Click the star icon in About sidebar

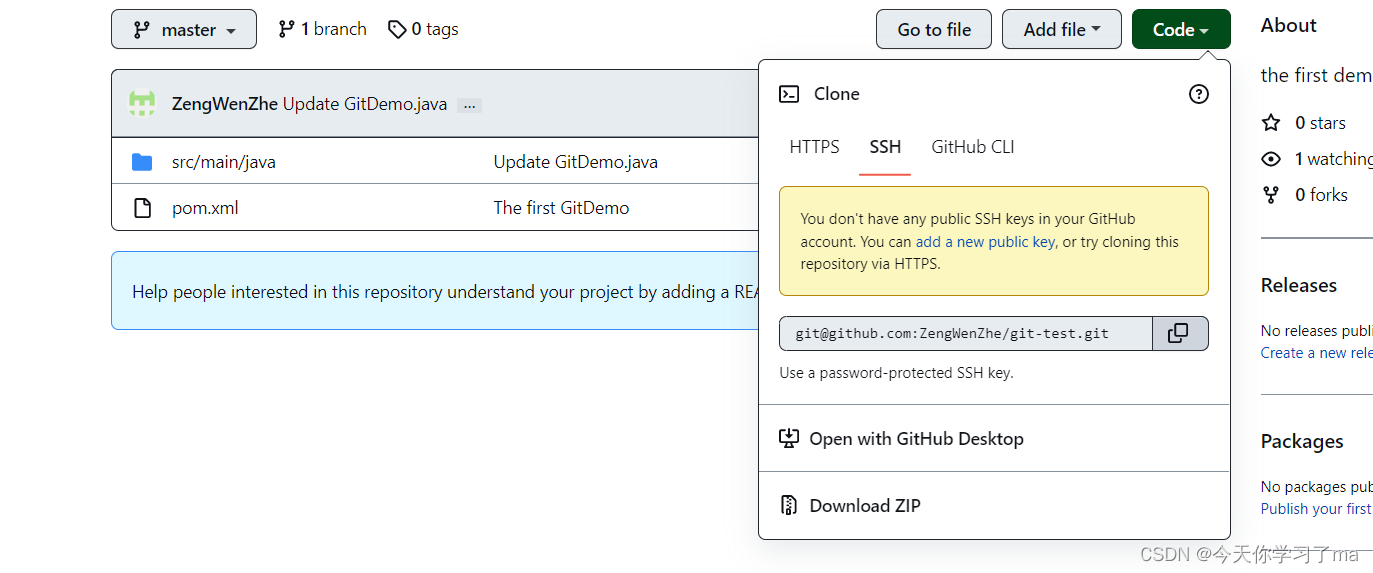pyautogui.click(x=1271, y=123)
